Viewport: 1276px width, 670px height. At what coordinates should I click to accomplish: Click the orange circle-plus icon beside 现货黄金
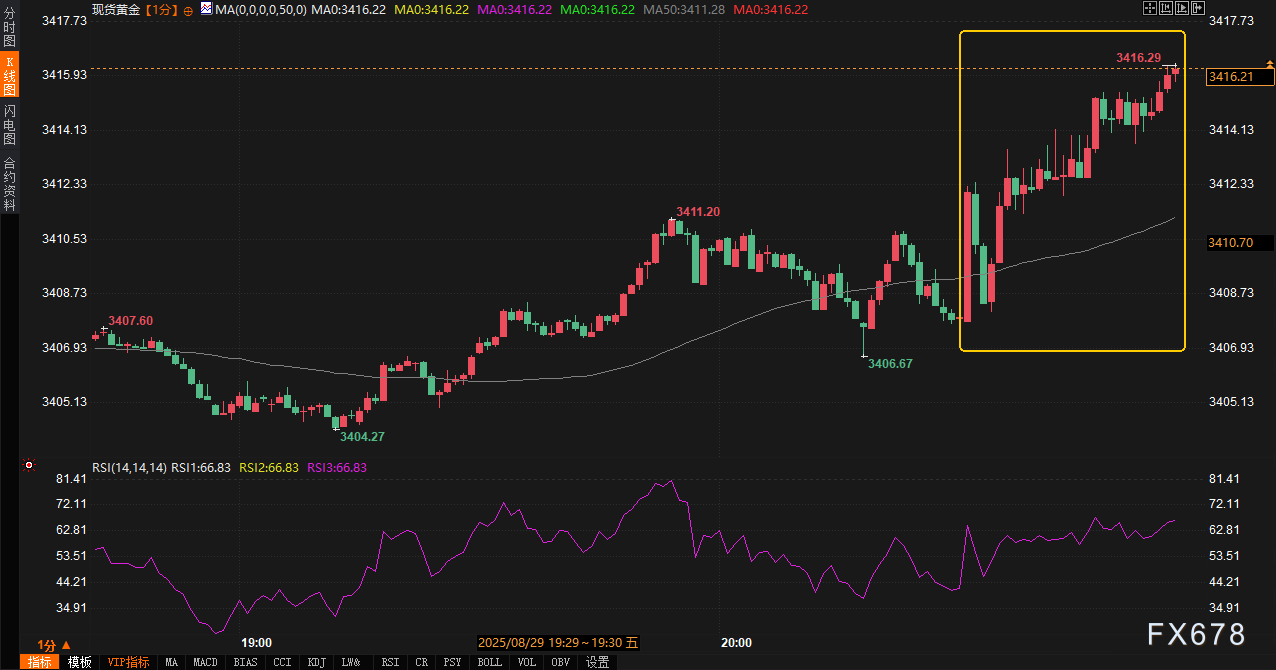coord(187,9)
